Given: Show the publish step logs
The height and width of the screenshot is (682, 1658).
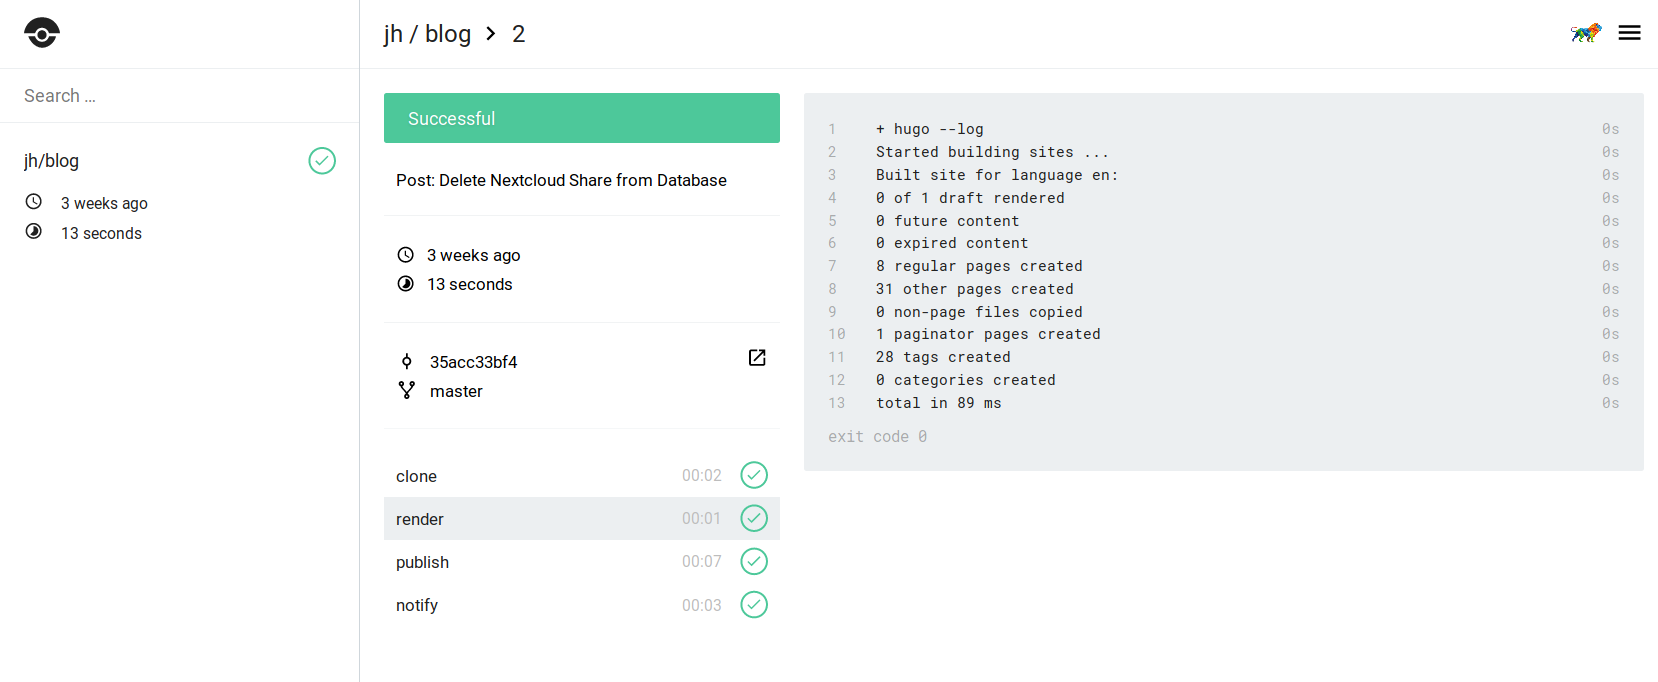Looking at the screenshot, I should [x=423, y=562].
